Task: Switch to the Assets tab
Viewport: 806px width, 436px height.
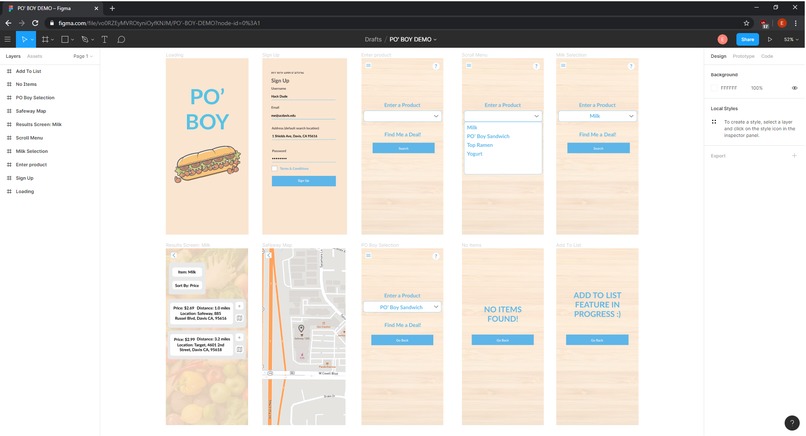Action: click(34, 56)
